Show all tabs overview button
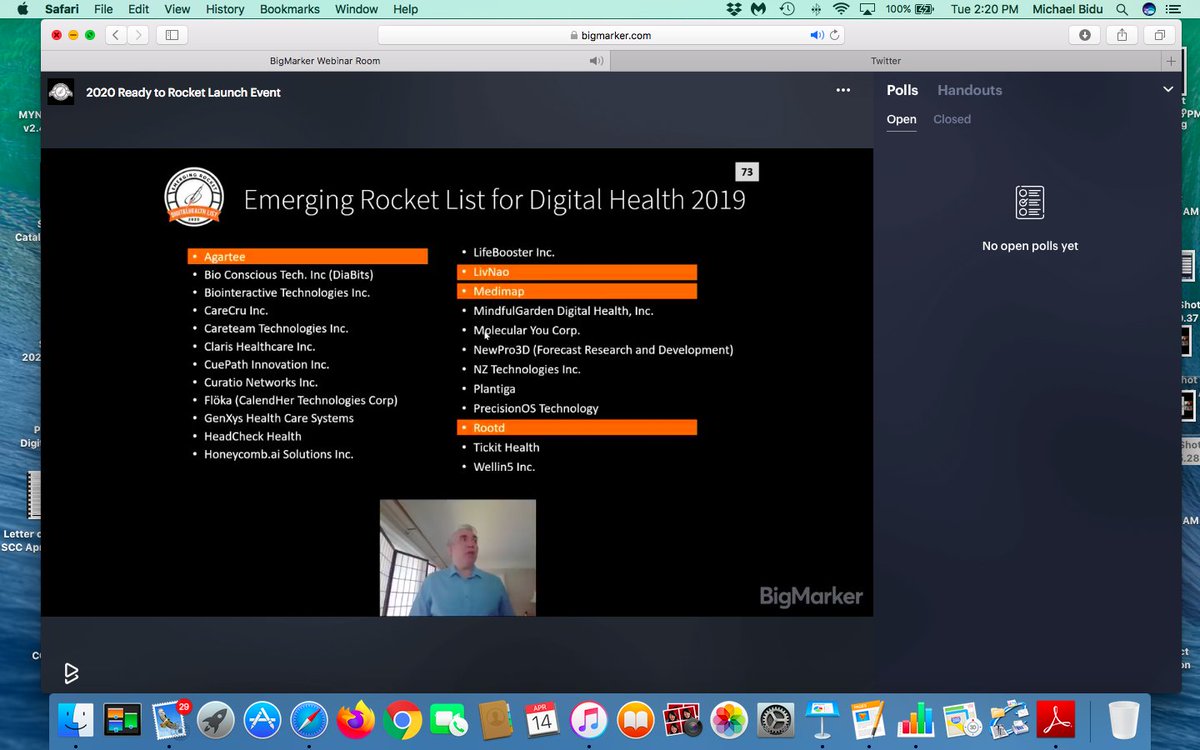The image size is (1200, 750). (1160, 35)
